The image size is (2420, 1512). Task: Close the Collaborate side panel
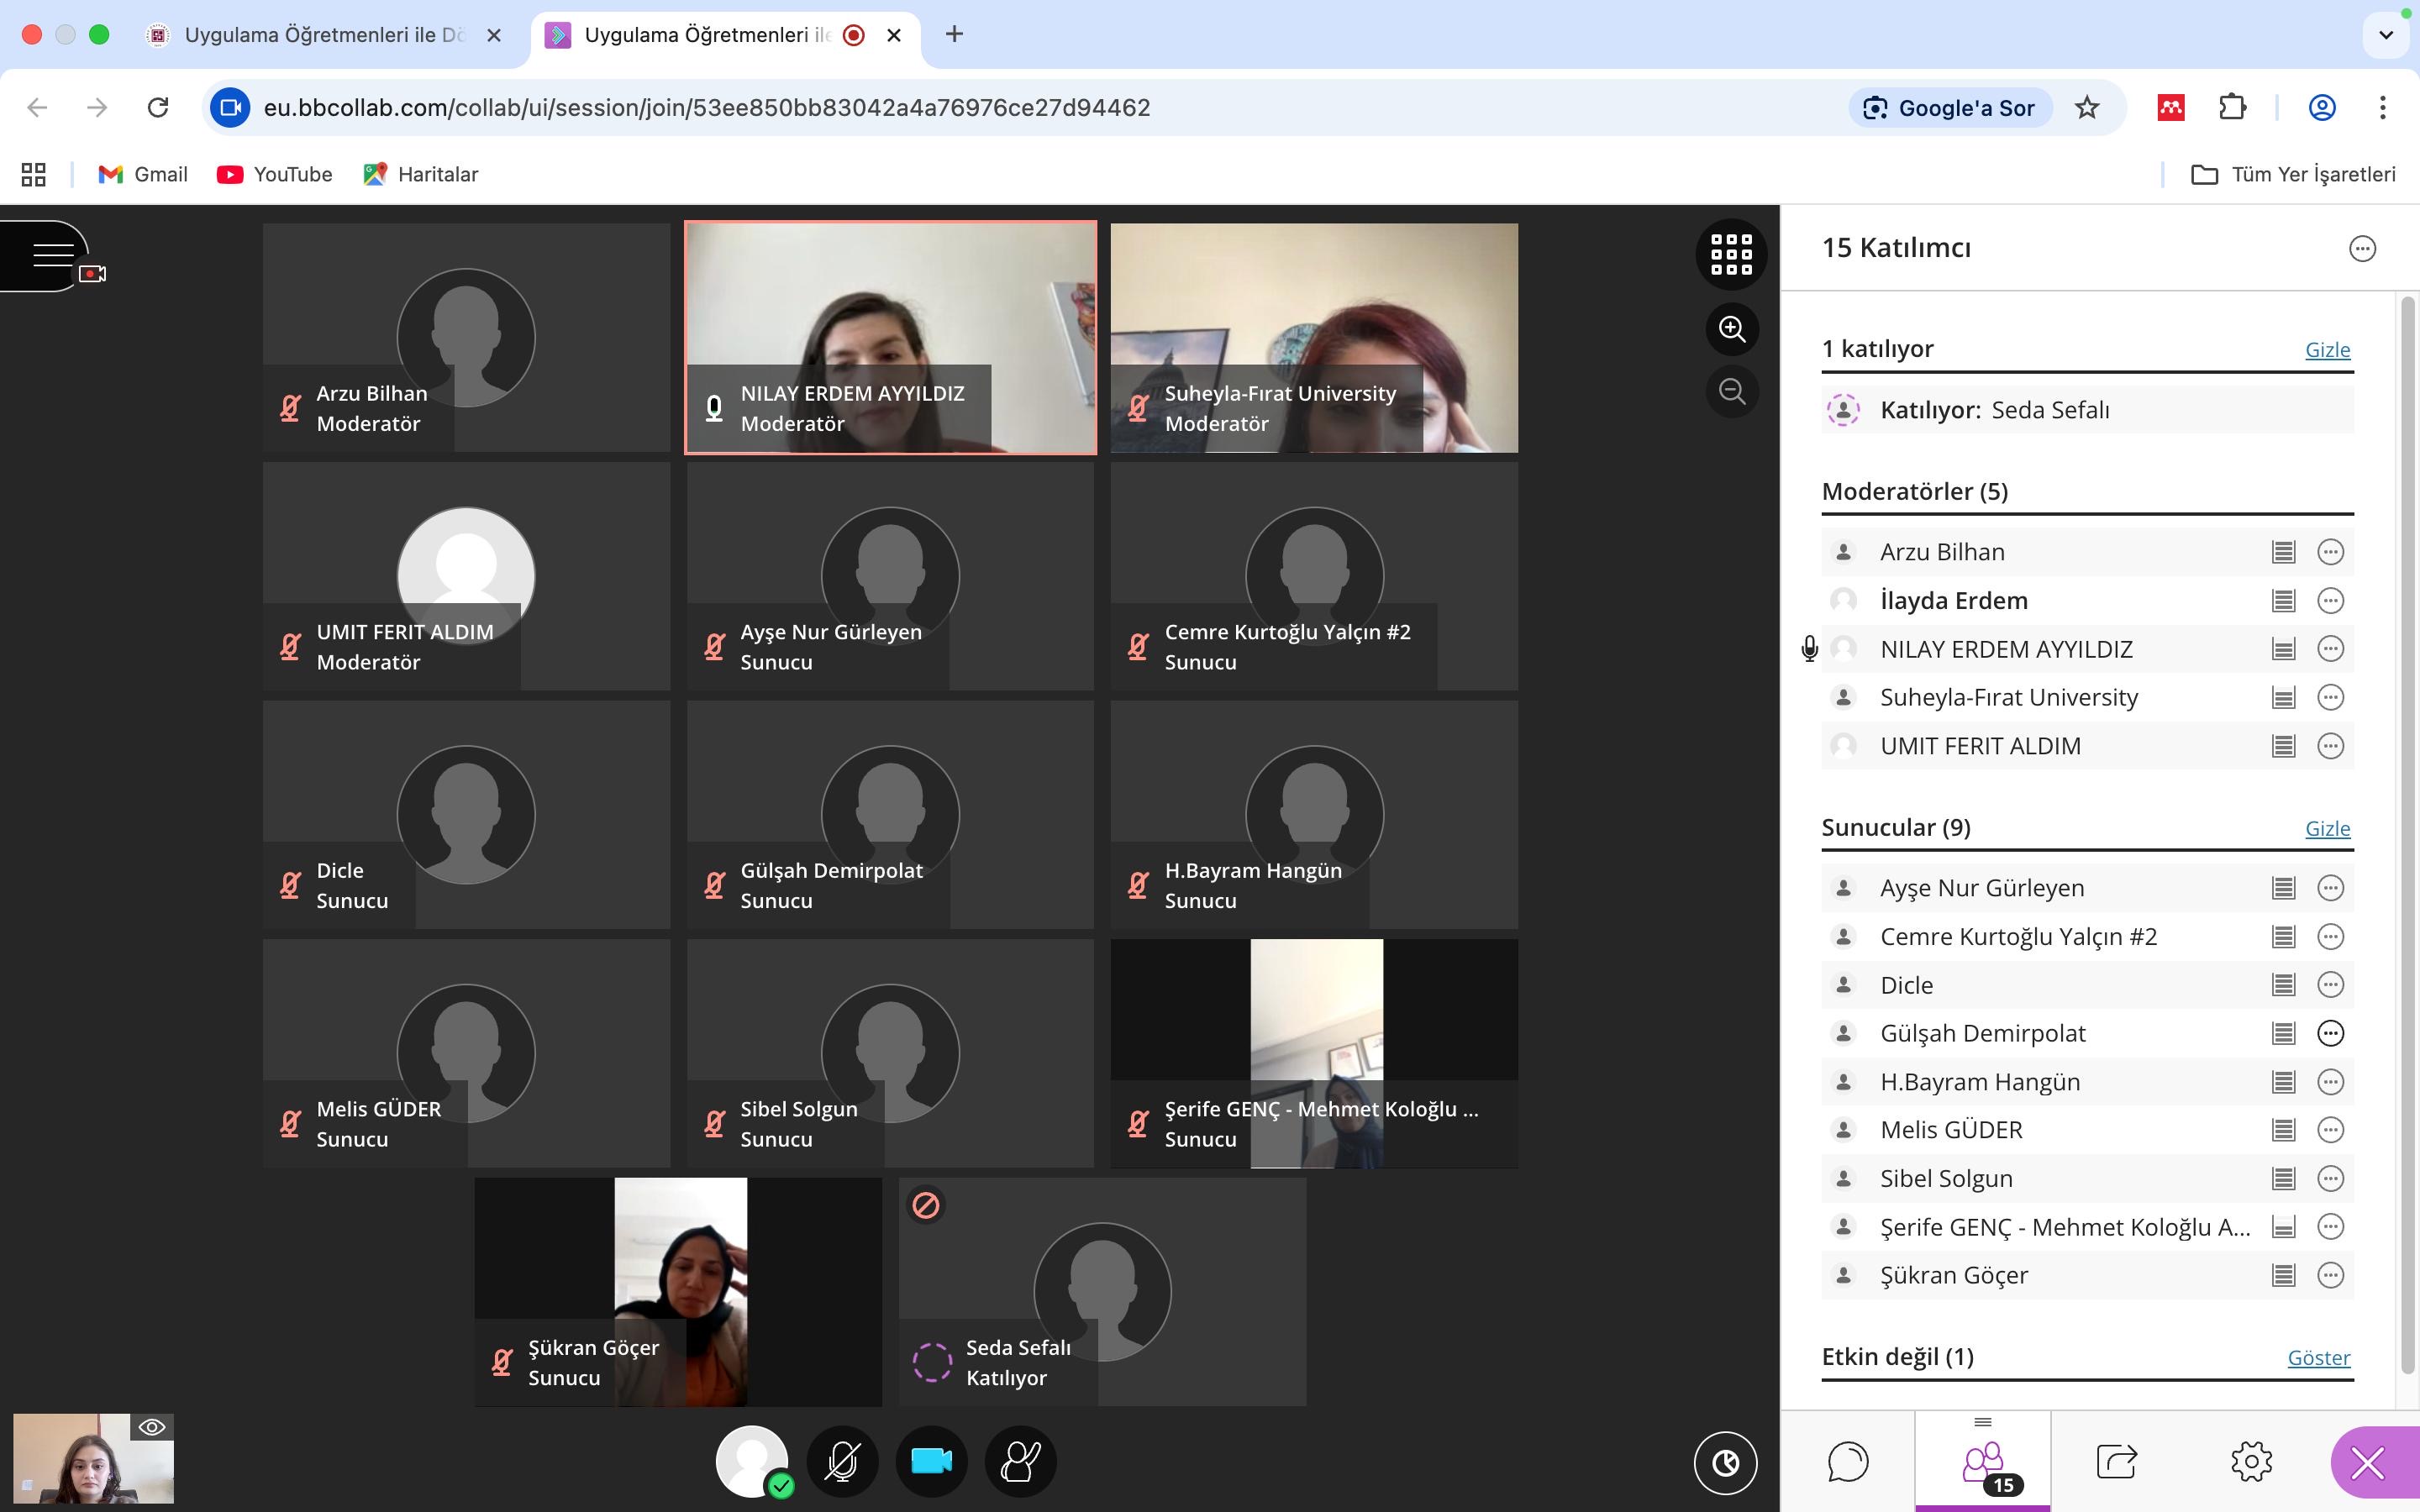(x=2367, y=1463)
